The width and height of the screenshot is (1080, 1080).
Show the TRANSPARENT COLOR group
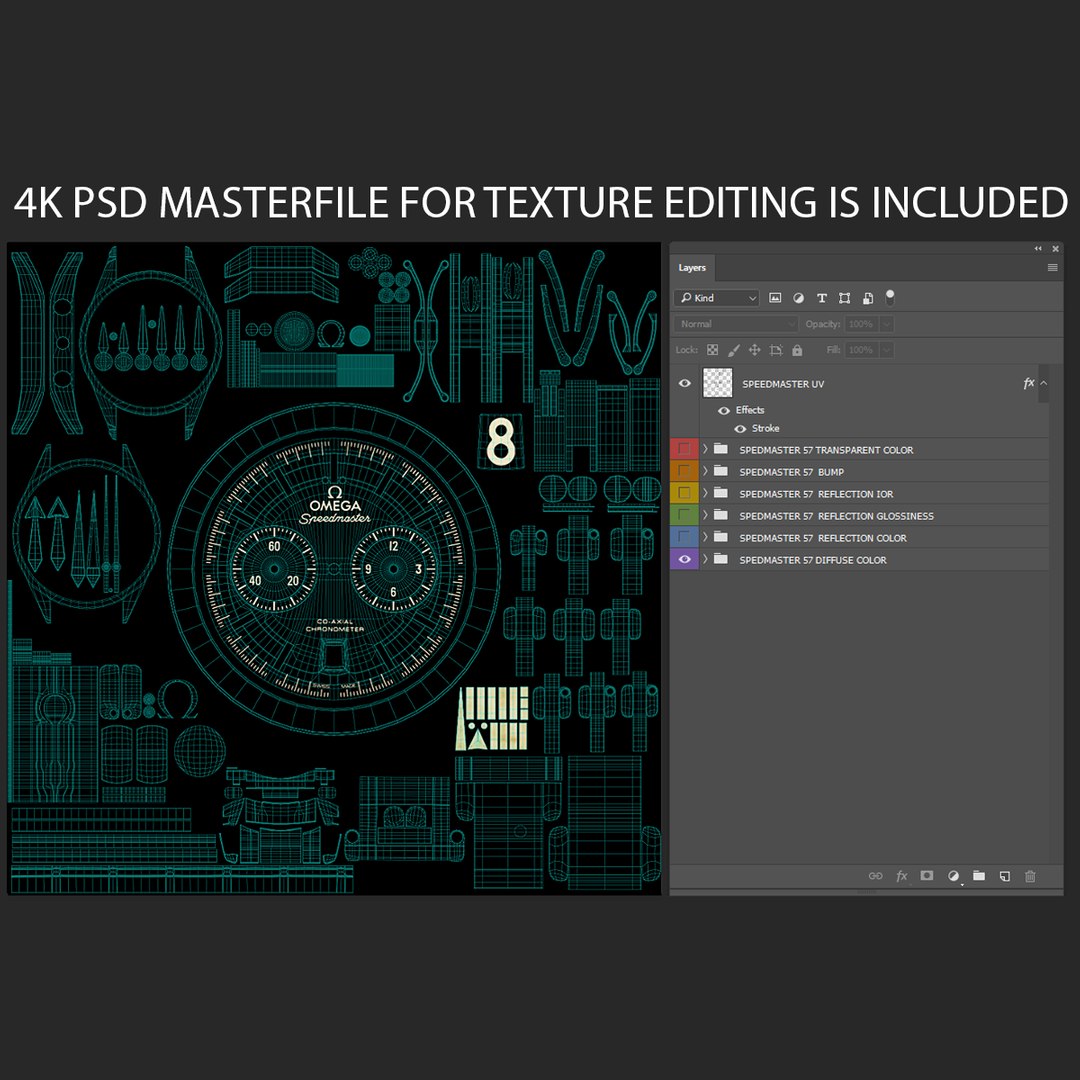coord(684,449)
